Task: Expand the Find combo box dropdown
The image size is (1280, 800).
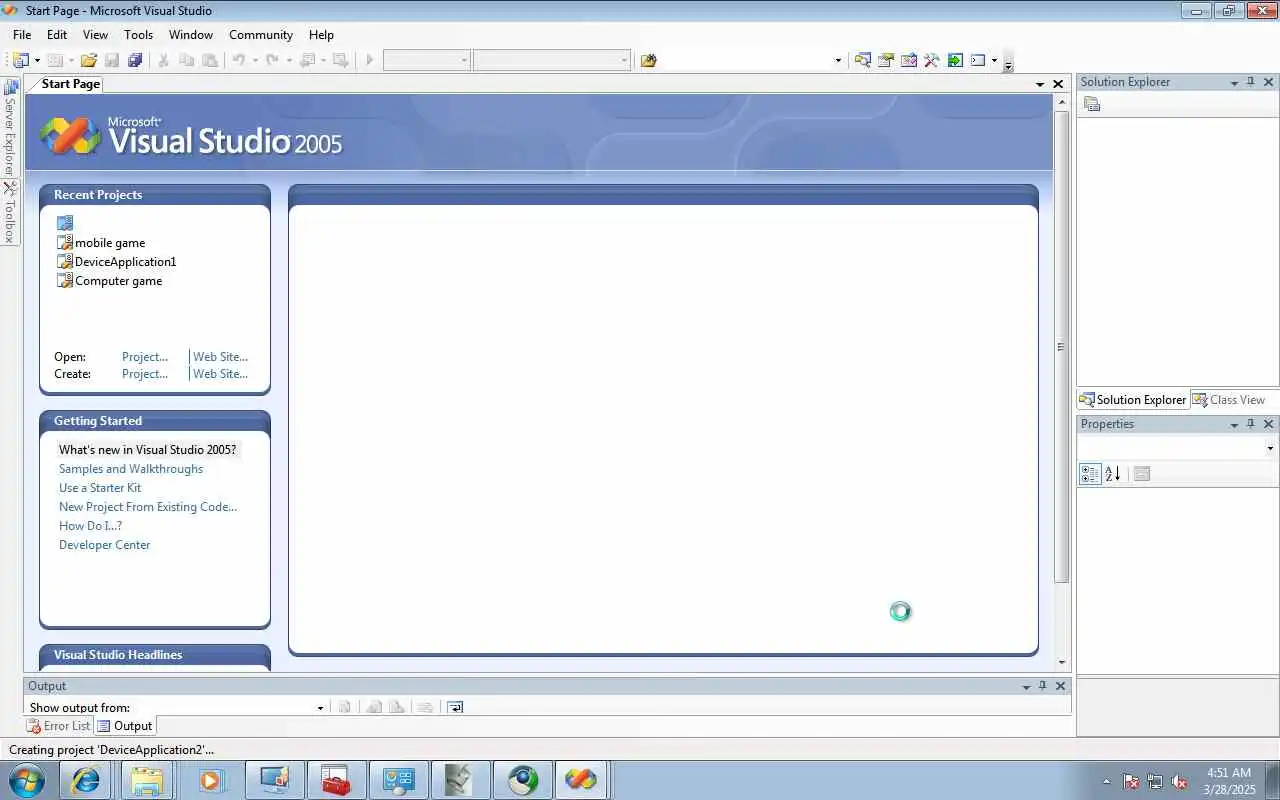Action: pyautogui.click(x=838, y=60)
